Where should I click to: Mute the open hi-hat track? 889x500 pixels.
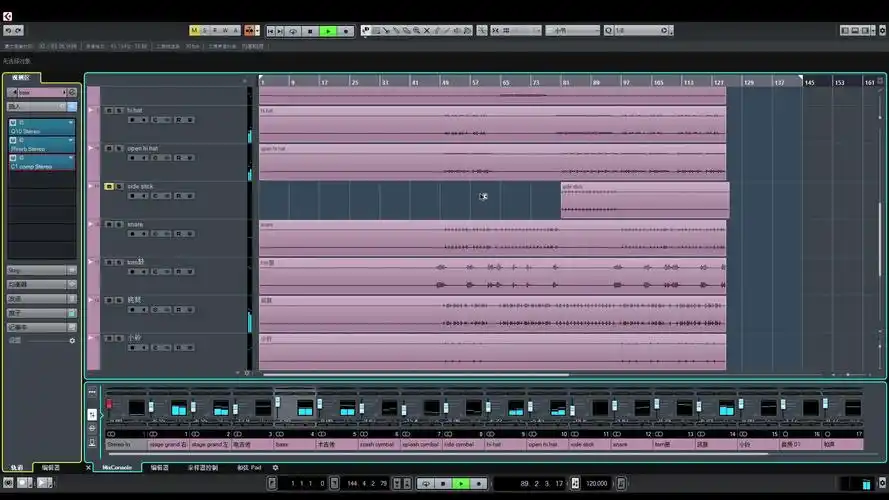[x=109, y=148]
